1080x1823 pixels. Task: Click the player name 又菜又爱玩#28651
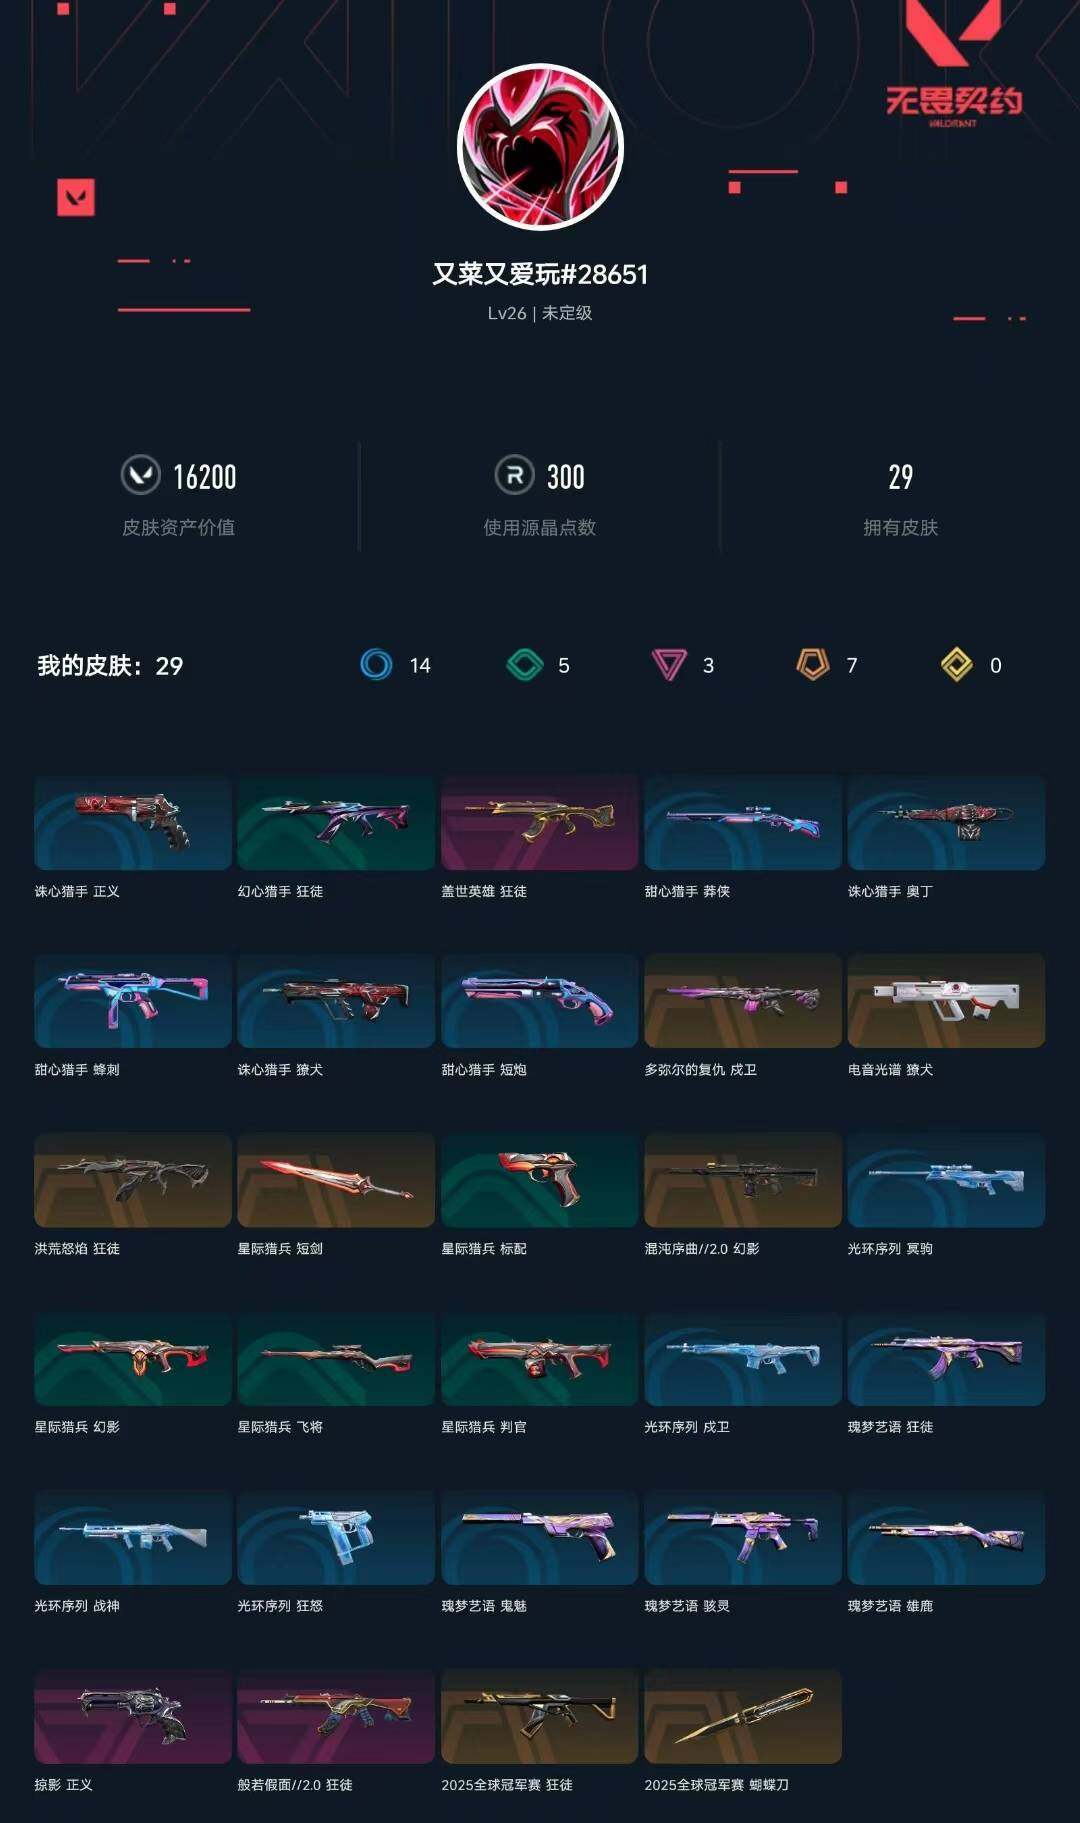point(540,274)
